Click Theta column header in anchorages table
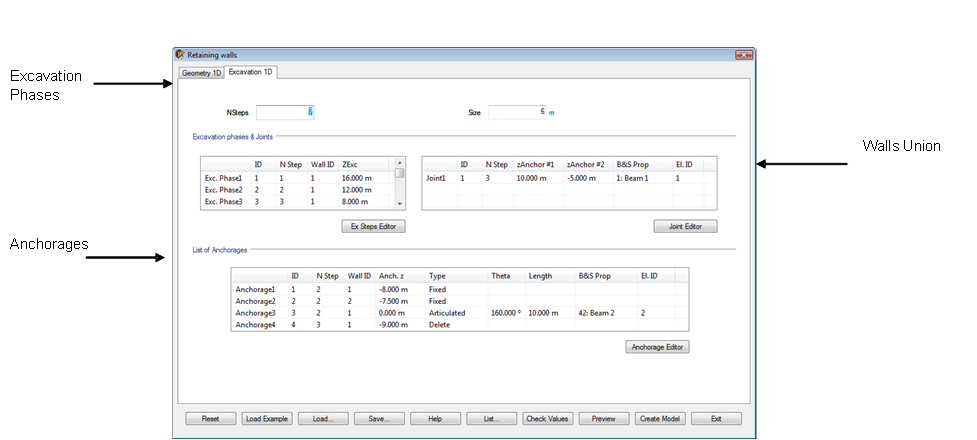This screenshot has height=440, width=977. point(507,276)
